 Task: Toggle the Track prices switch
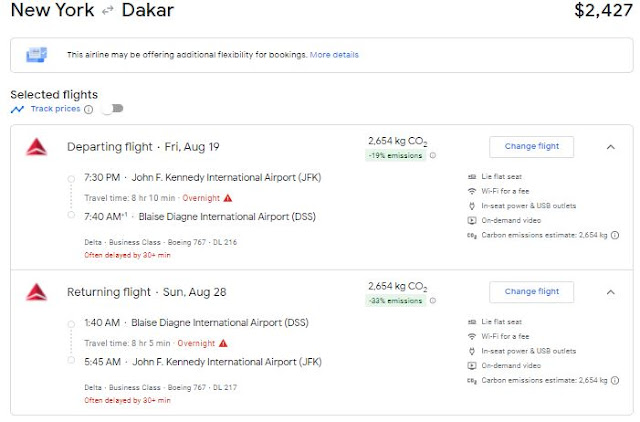tap(113, 109)
